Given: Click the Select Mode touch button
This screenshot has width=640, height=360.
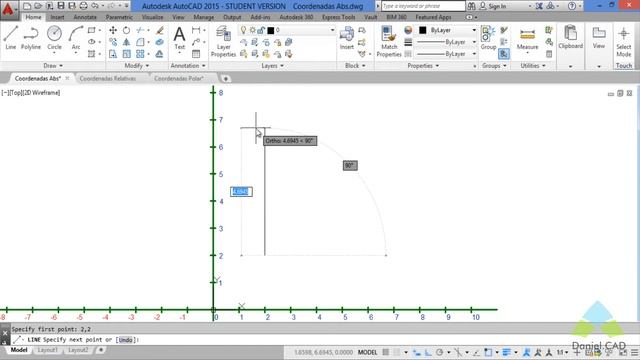Looking at the screenshot, I should click(x=623, y=42).
